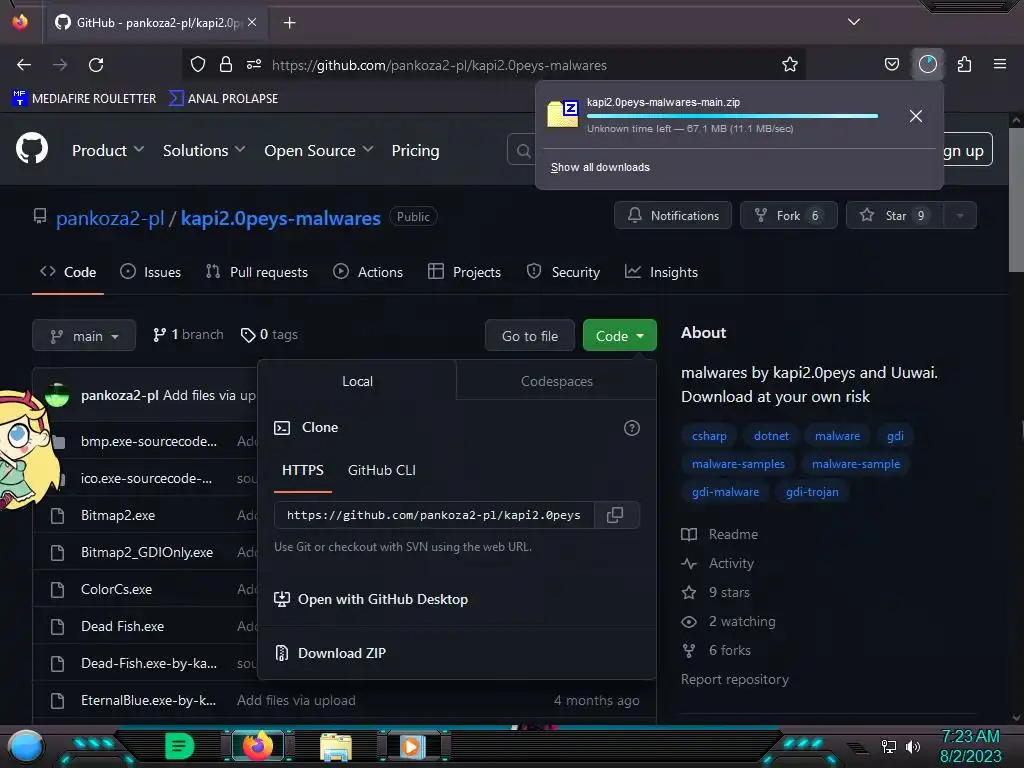Open the Activity link in About

pos(718,563)
